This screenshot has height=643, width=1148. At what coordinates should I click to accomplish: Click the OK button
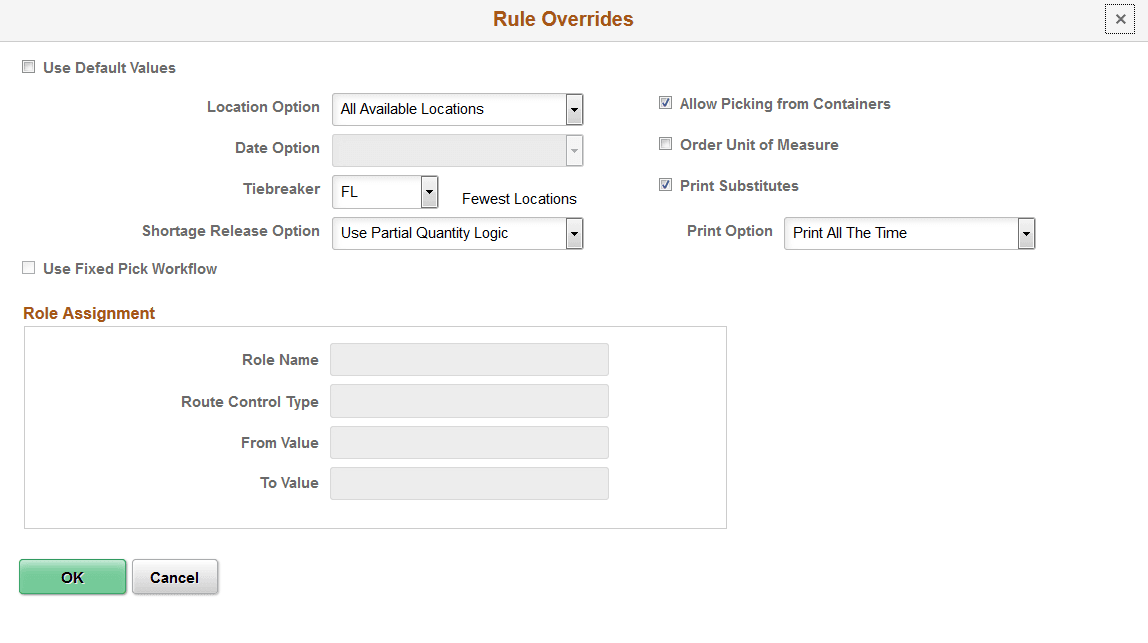pyautogui.click(x=72, y=577)
